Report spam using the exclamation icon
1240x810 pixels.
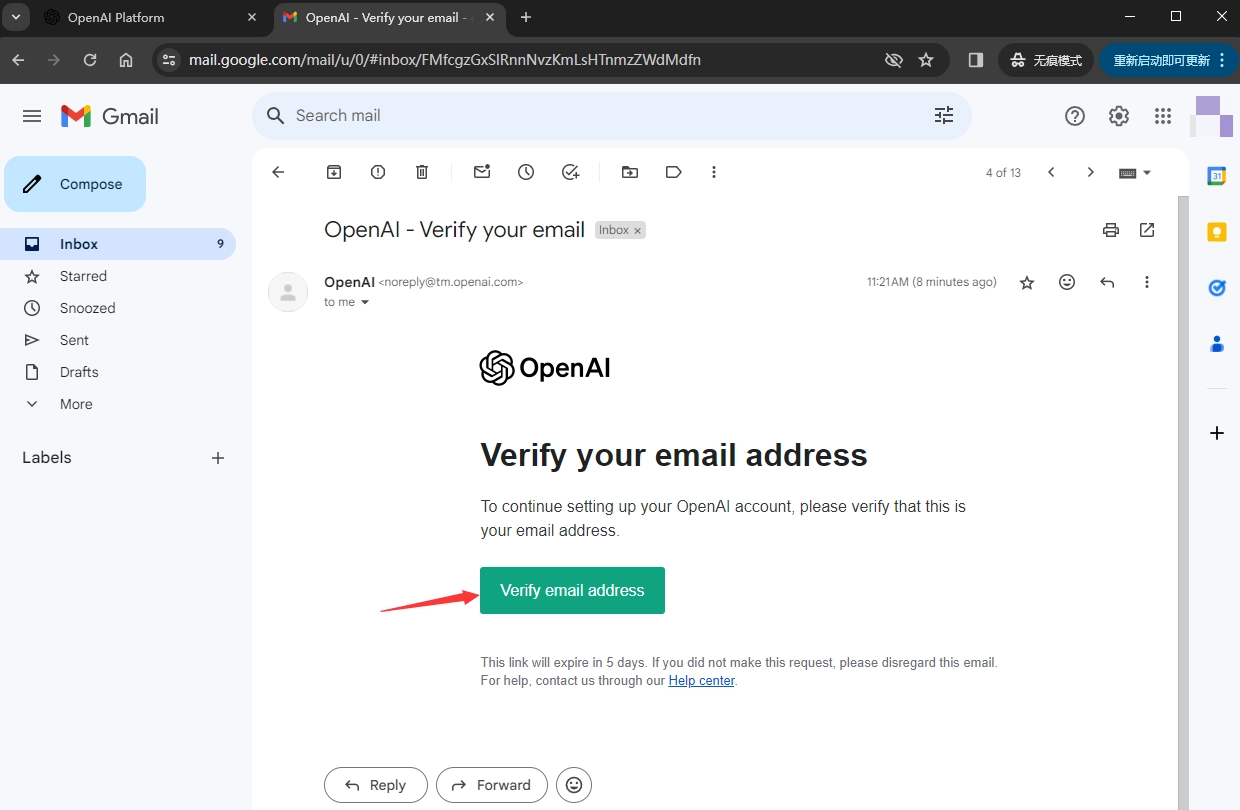point(378,172)
